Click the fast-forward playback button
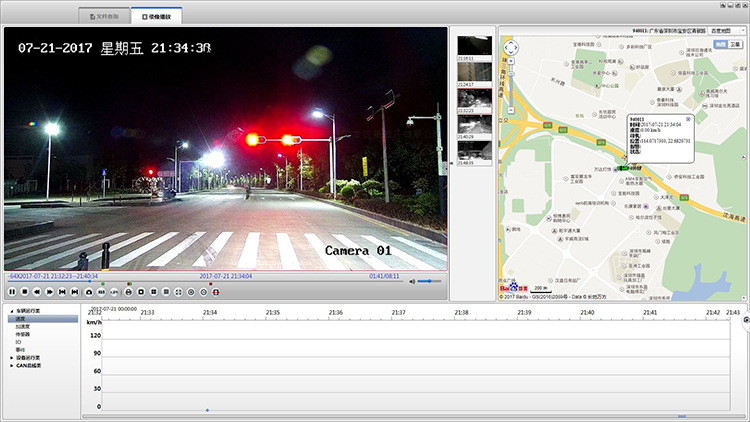The height and width of the screenshot is (422, 750). pyautogui.click(x=49, y=291)
